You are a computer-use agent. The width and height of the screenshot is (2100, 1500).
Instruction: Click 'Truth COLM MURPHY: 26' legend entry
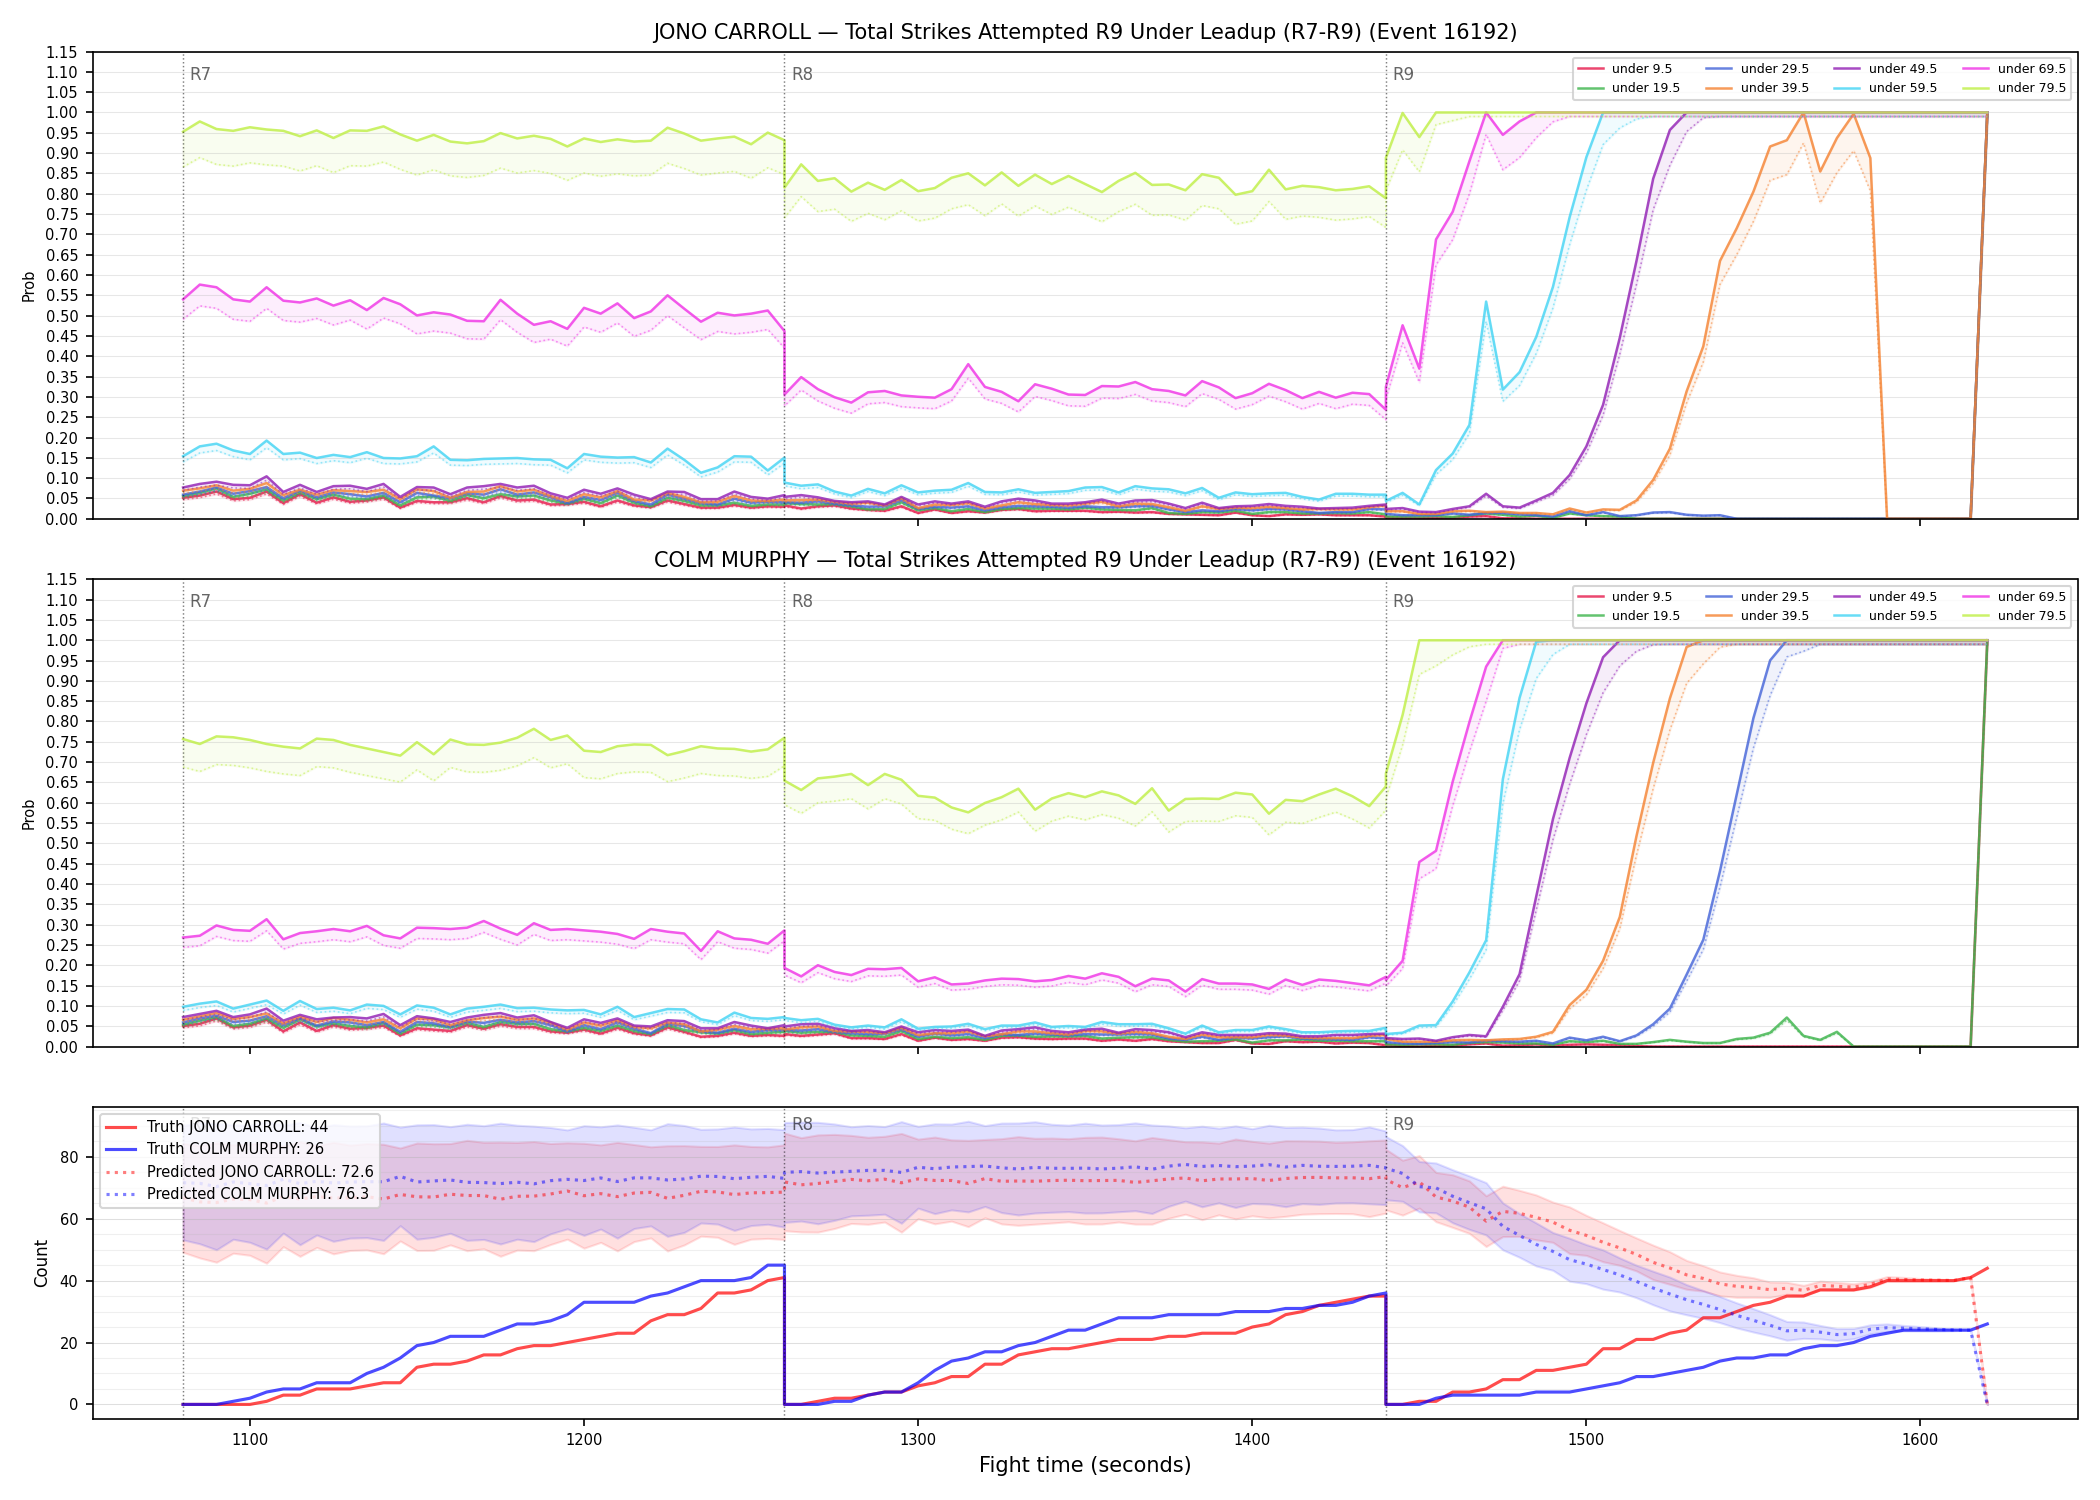[215, 1149]
